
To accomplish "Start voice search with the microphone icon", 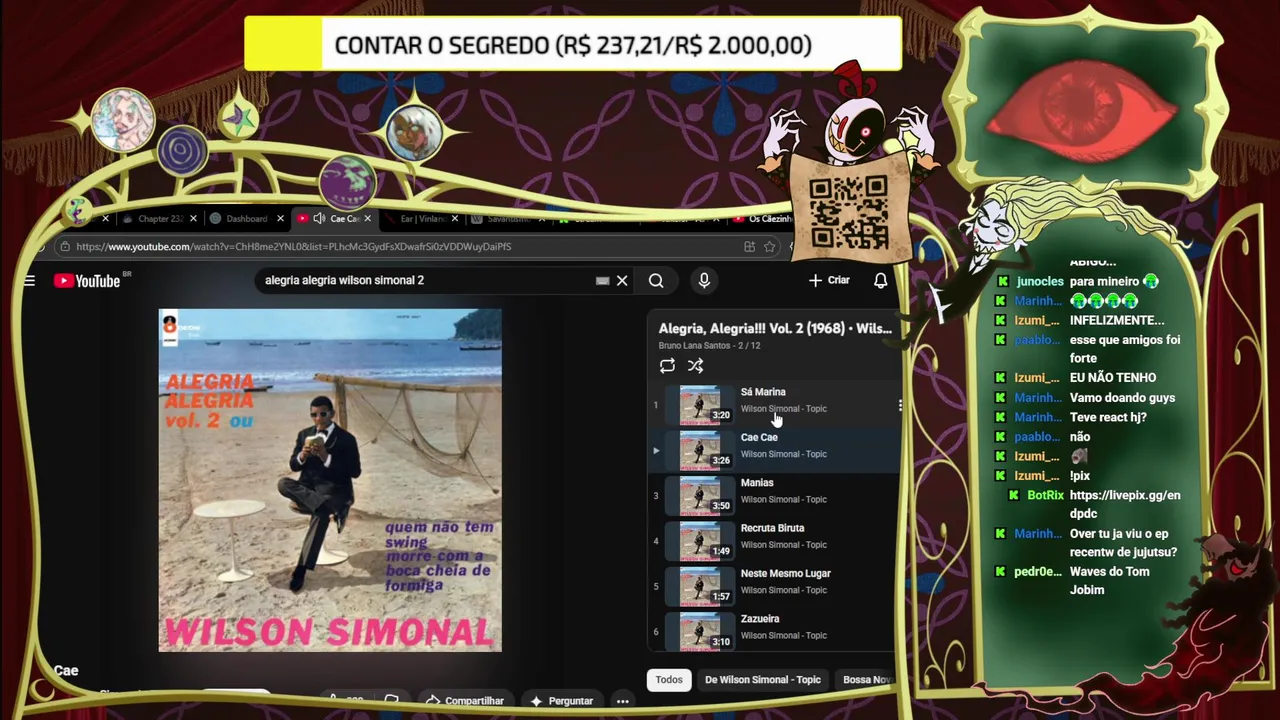I will [704, 281].
